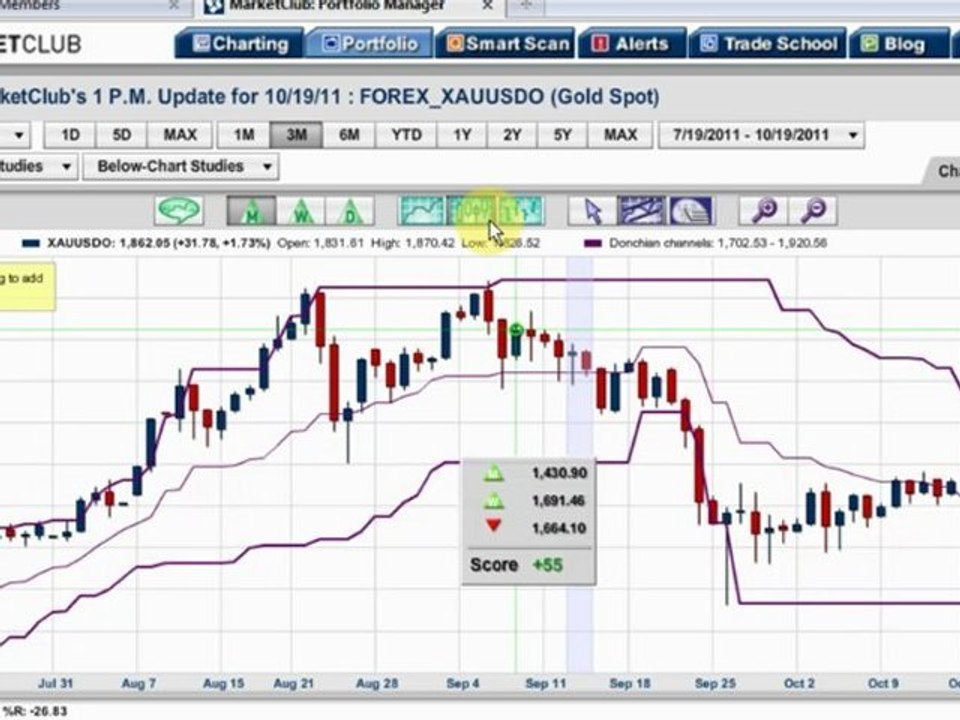The width and height of the screenshot is (960, 720).
Task: Open the 7/19/2011 - 10/19/2011 date range dropdown
Action: (x=761, y=135)
